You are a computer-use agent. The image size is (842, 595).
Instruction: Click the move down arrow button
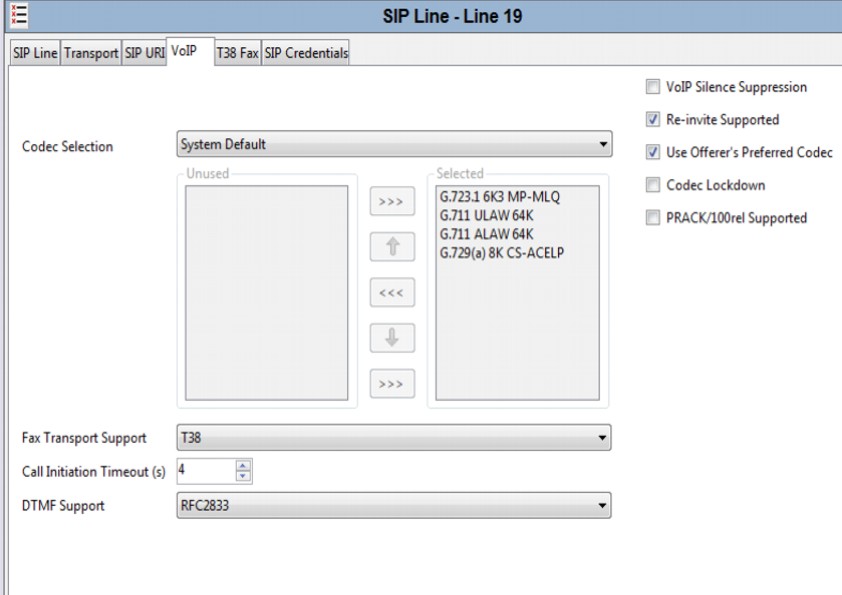pyautogui.click(x=392, y=338)
